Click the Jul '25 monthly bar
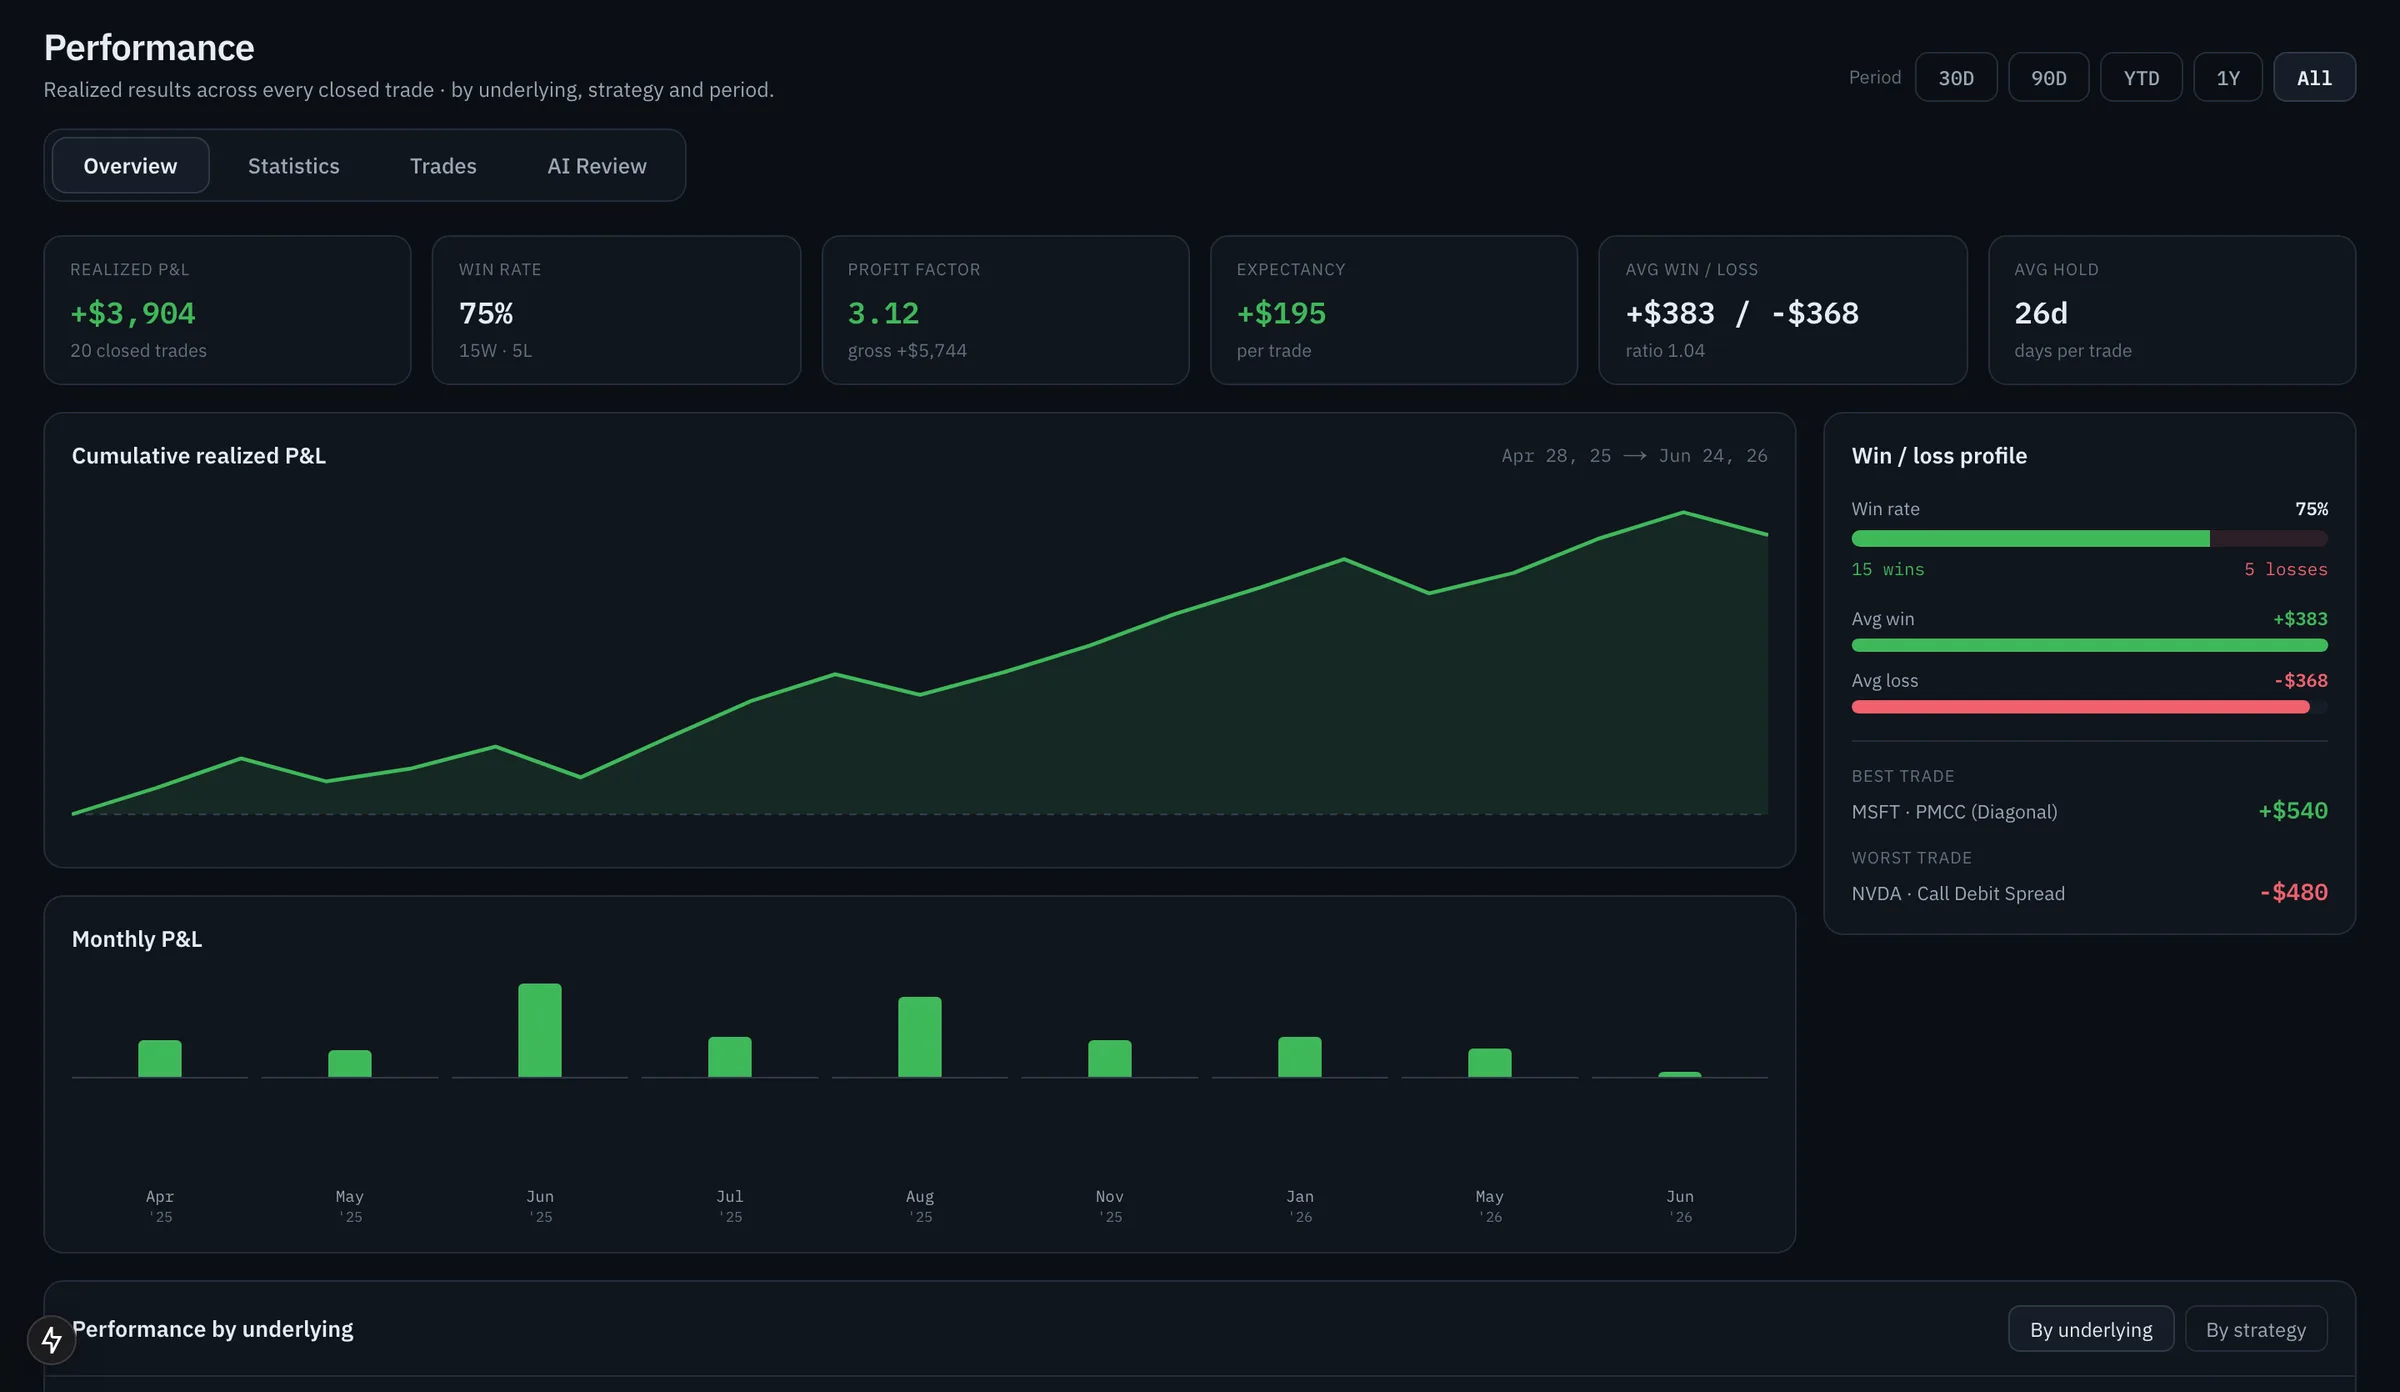 [x=730, y=1057]
